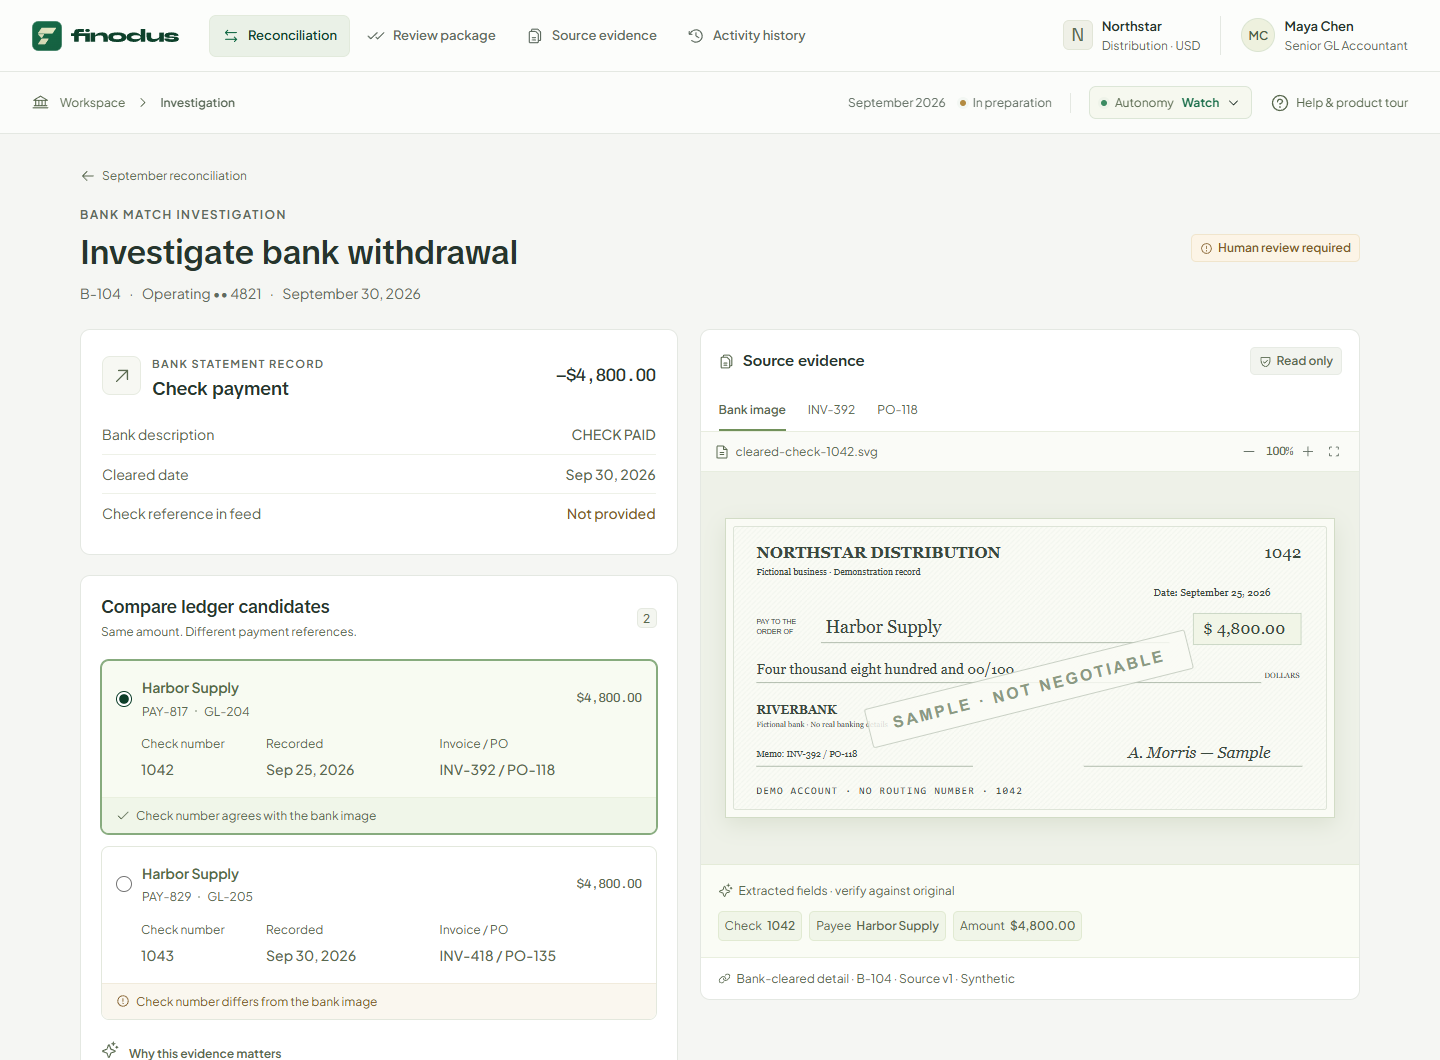1440x1060 pixels.
Task: Open the Reconciliation tab
Action: [280, 36]
